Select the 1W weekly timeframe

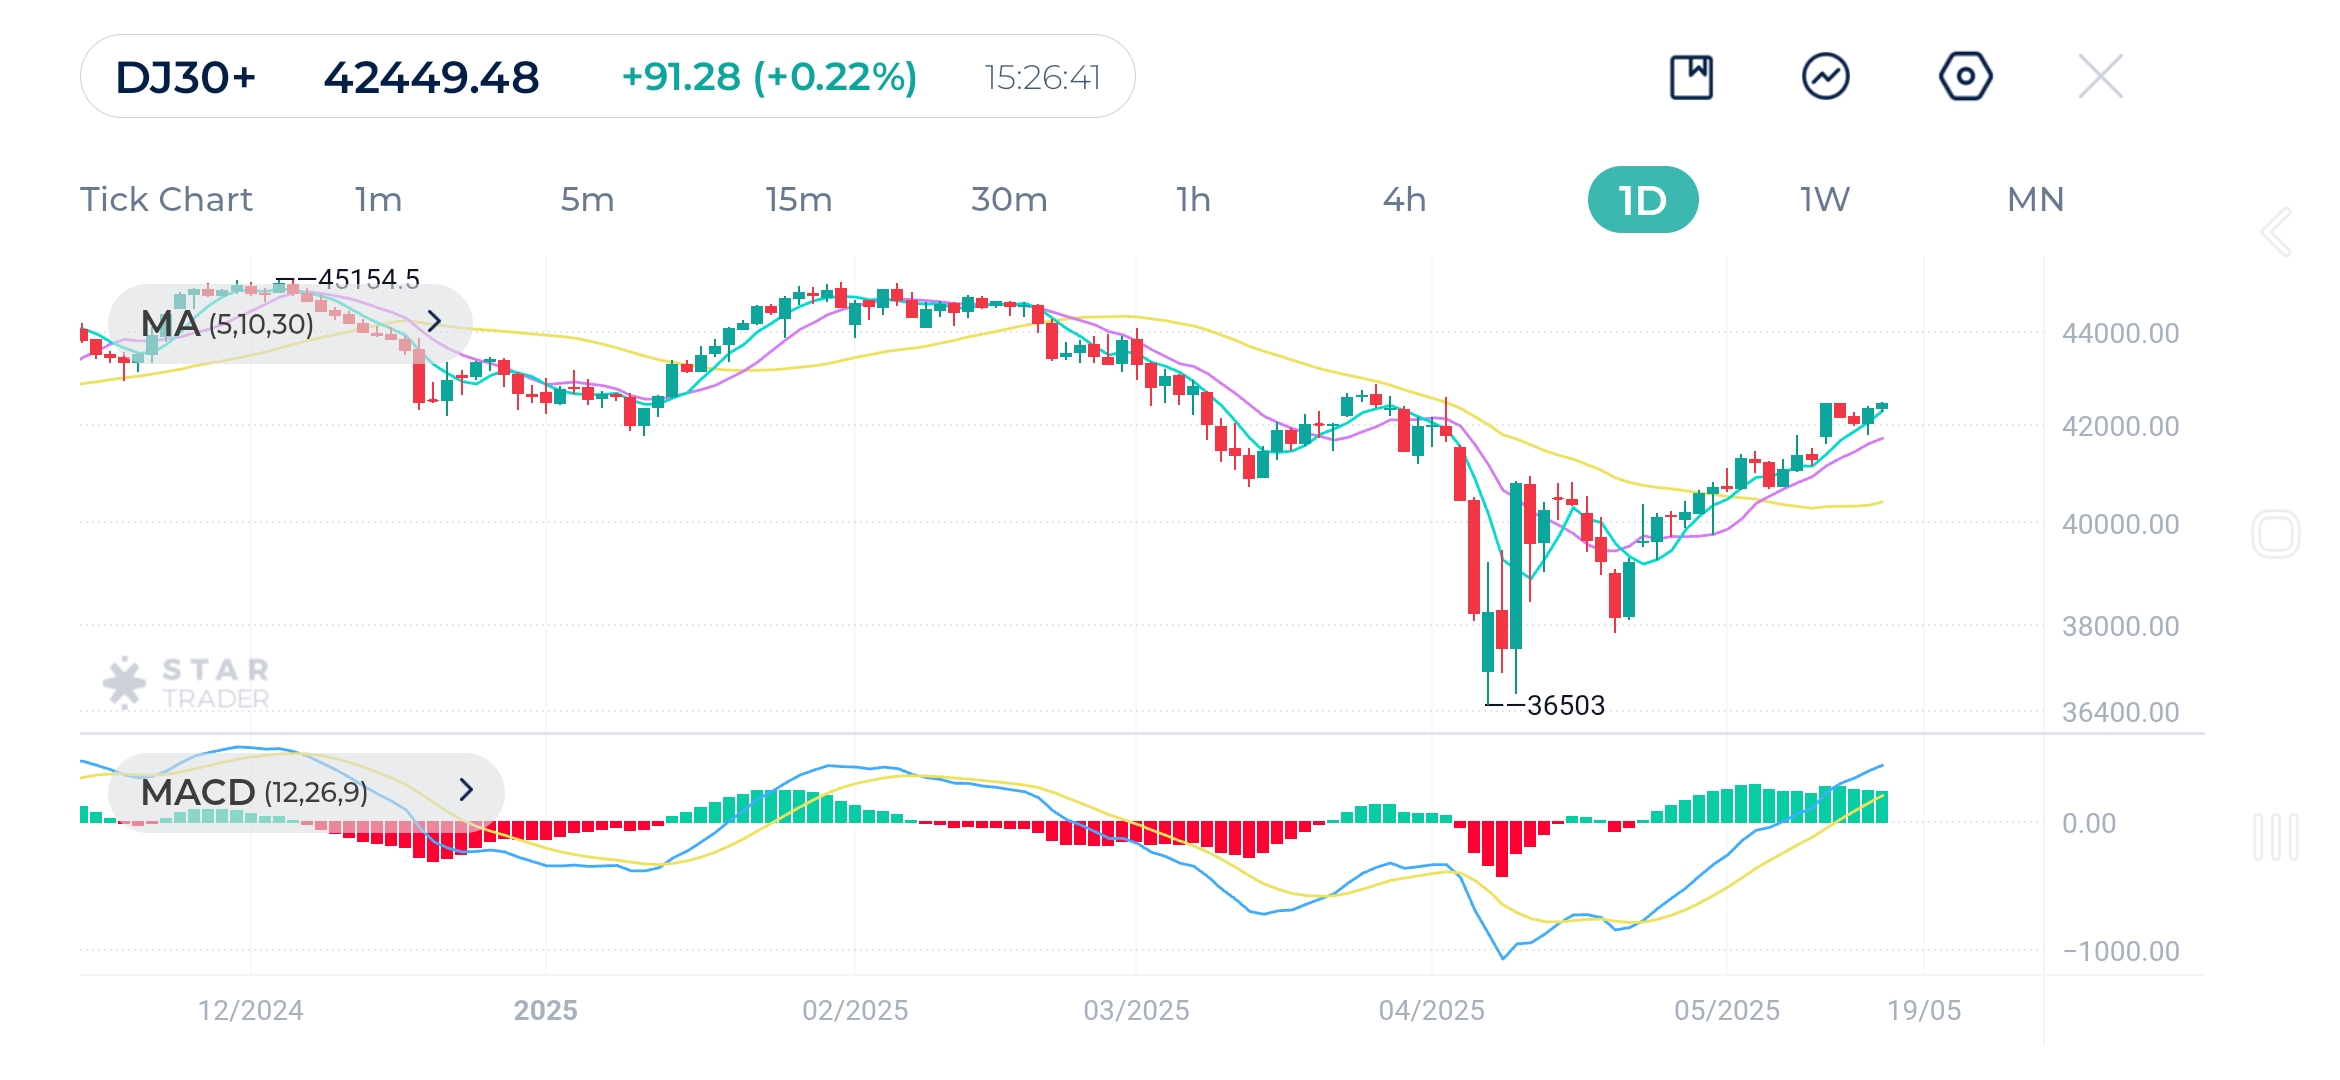coord(1825,200)
